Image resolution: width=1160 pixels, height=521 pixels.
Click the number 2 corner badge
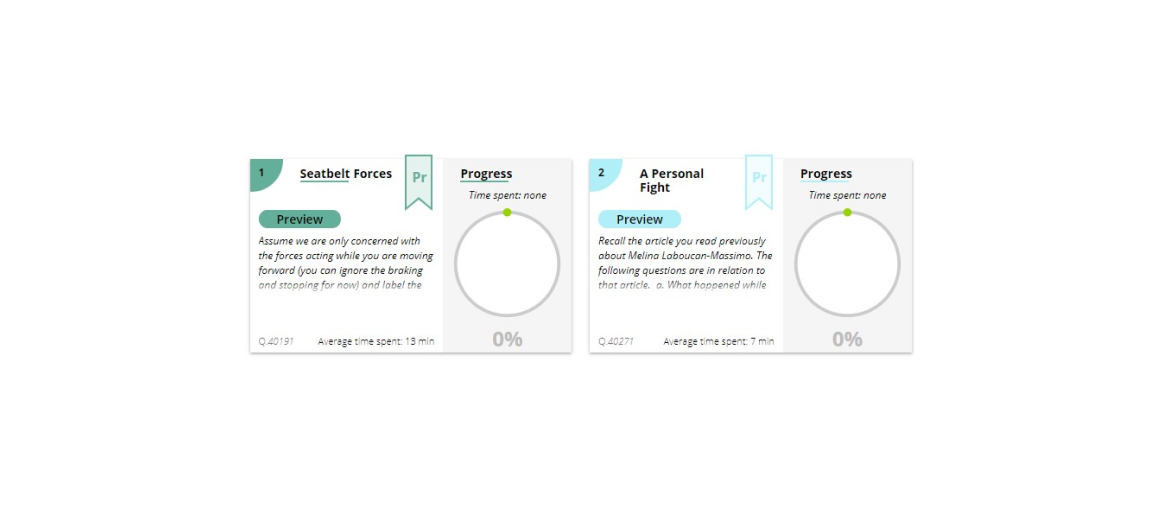click(x=604, y=174)
